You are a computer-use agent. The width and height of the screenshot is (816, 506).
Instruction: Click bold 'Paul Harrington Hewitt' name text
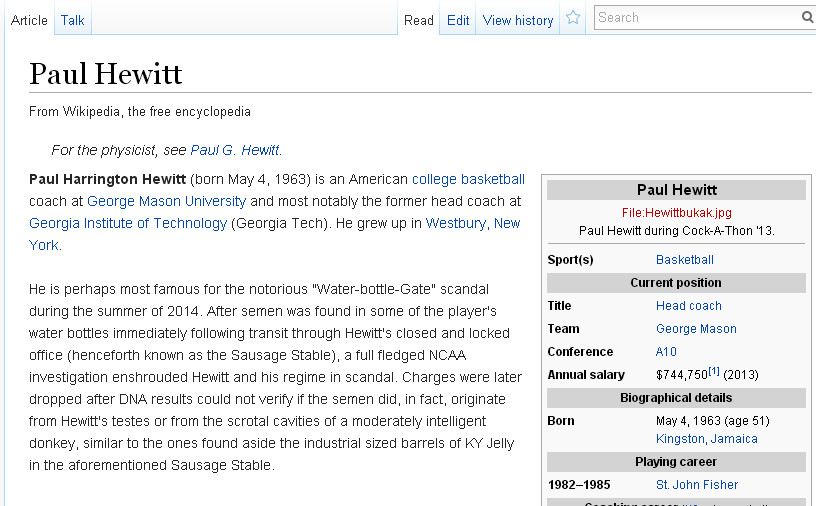click(107, 179)
